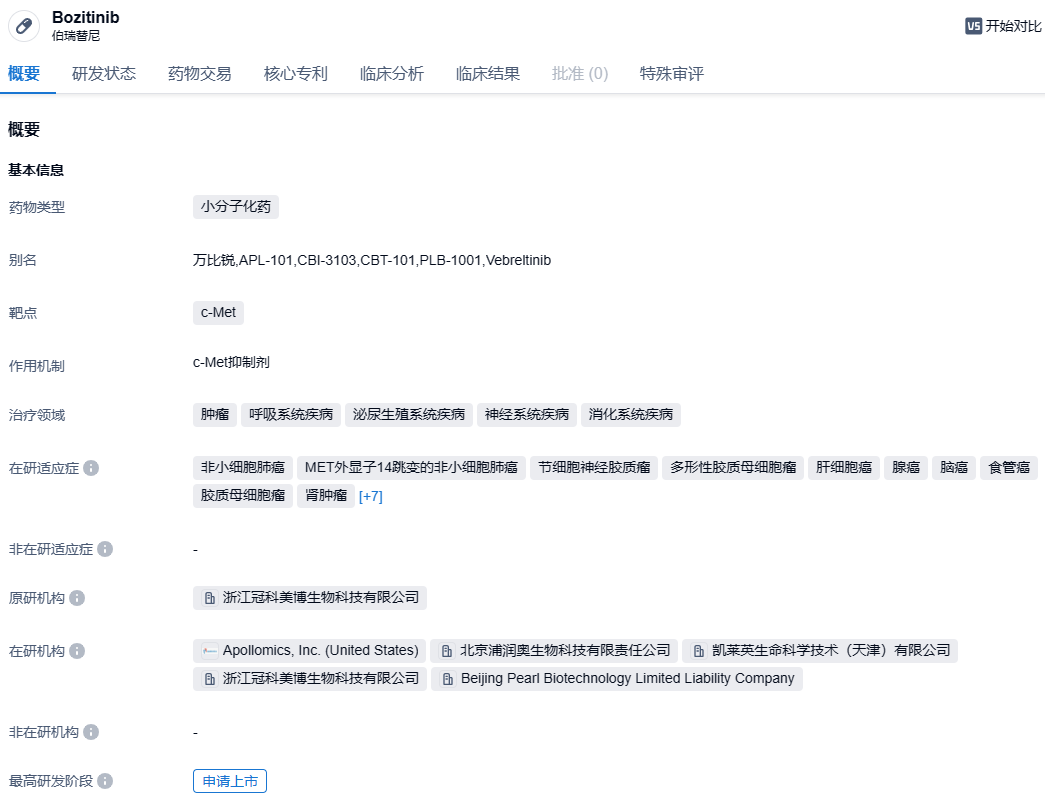Viewport: 1045px width, 812px height.
Task: Click info icon beside 最高研发阶段
Action: pyautogui.click(x=105, y=781)
